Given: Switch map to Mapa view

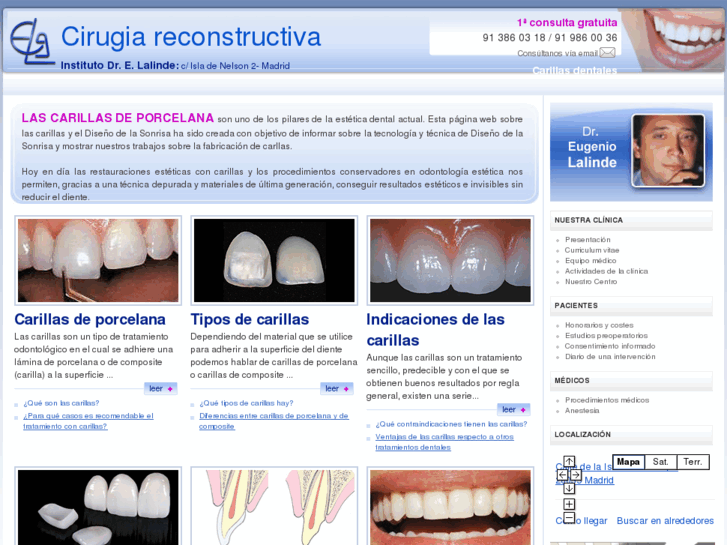Looking at the screenshot, I should pos(628,462).
